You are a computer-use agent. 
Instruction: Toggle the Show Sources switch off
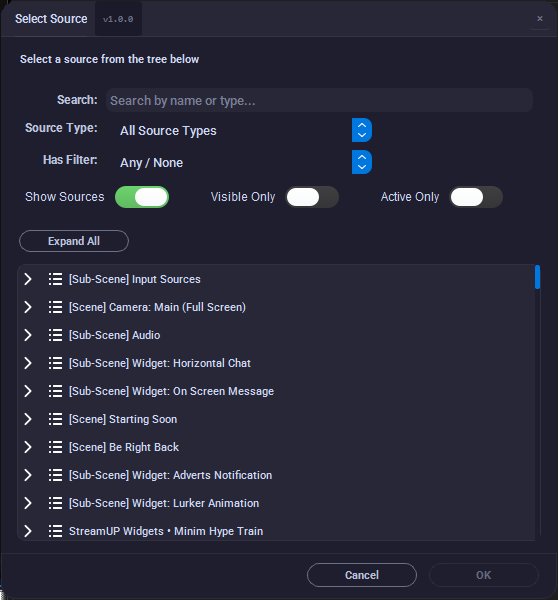pyautogui.click(x=142, y=197)
